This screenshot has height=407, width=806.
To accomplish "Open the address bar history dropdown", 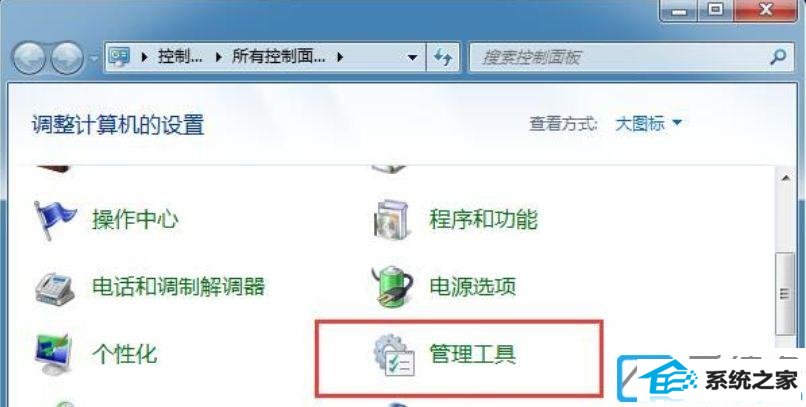I will (412, 57).
